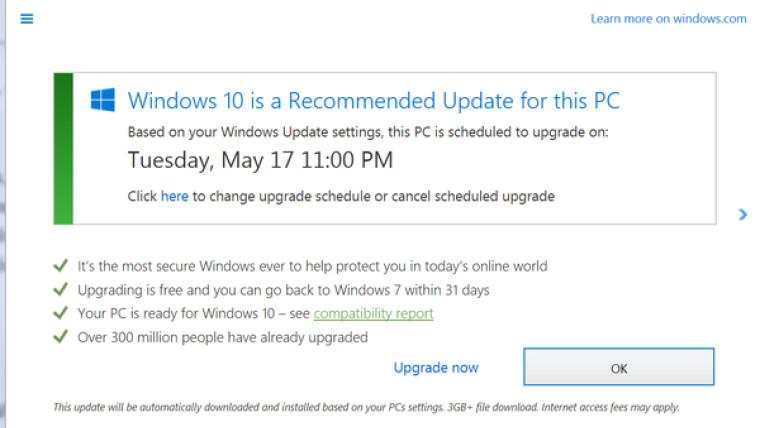Click 'Over 300 million people have already upgraded' text

222,337
